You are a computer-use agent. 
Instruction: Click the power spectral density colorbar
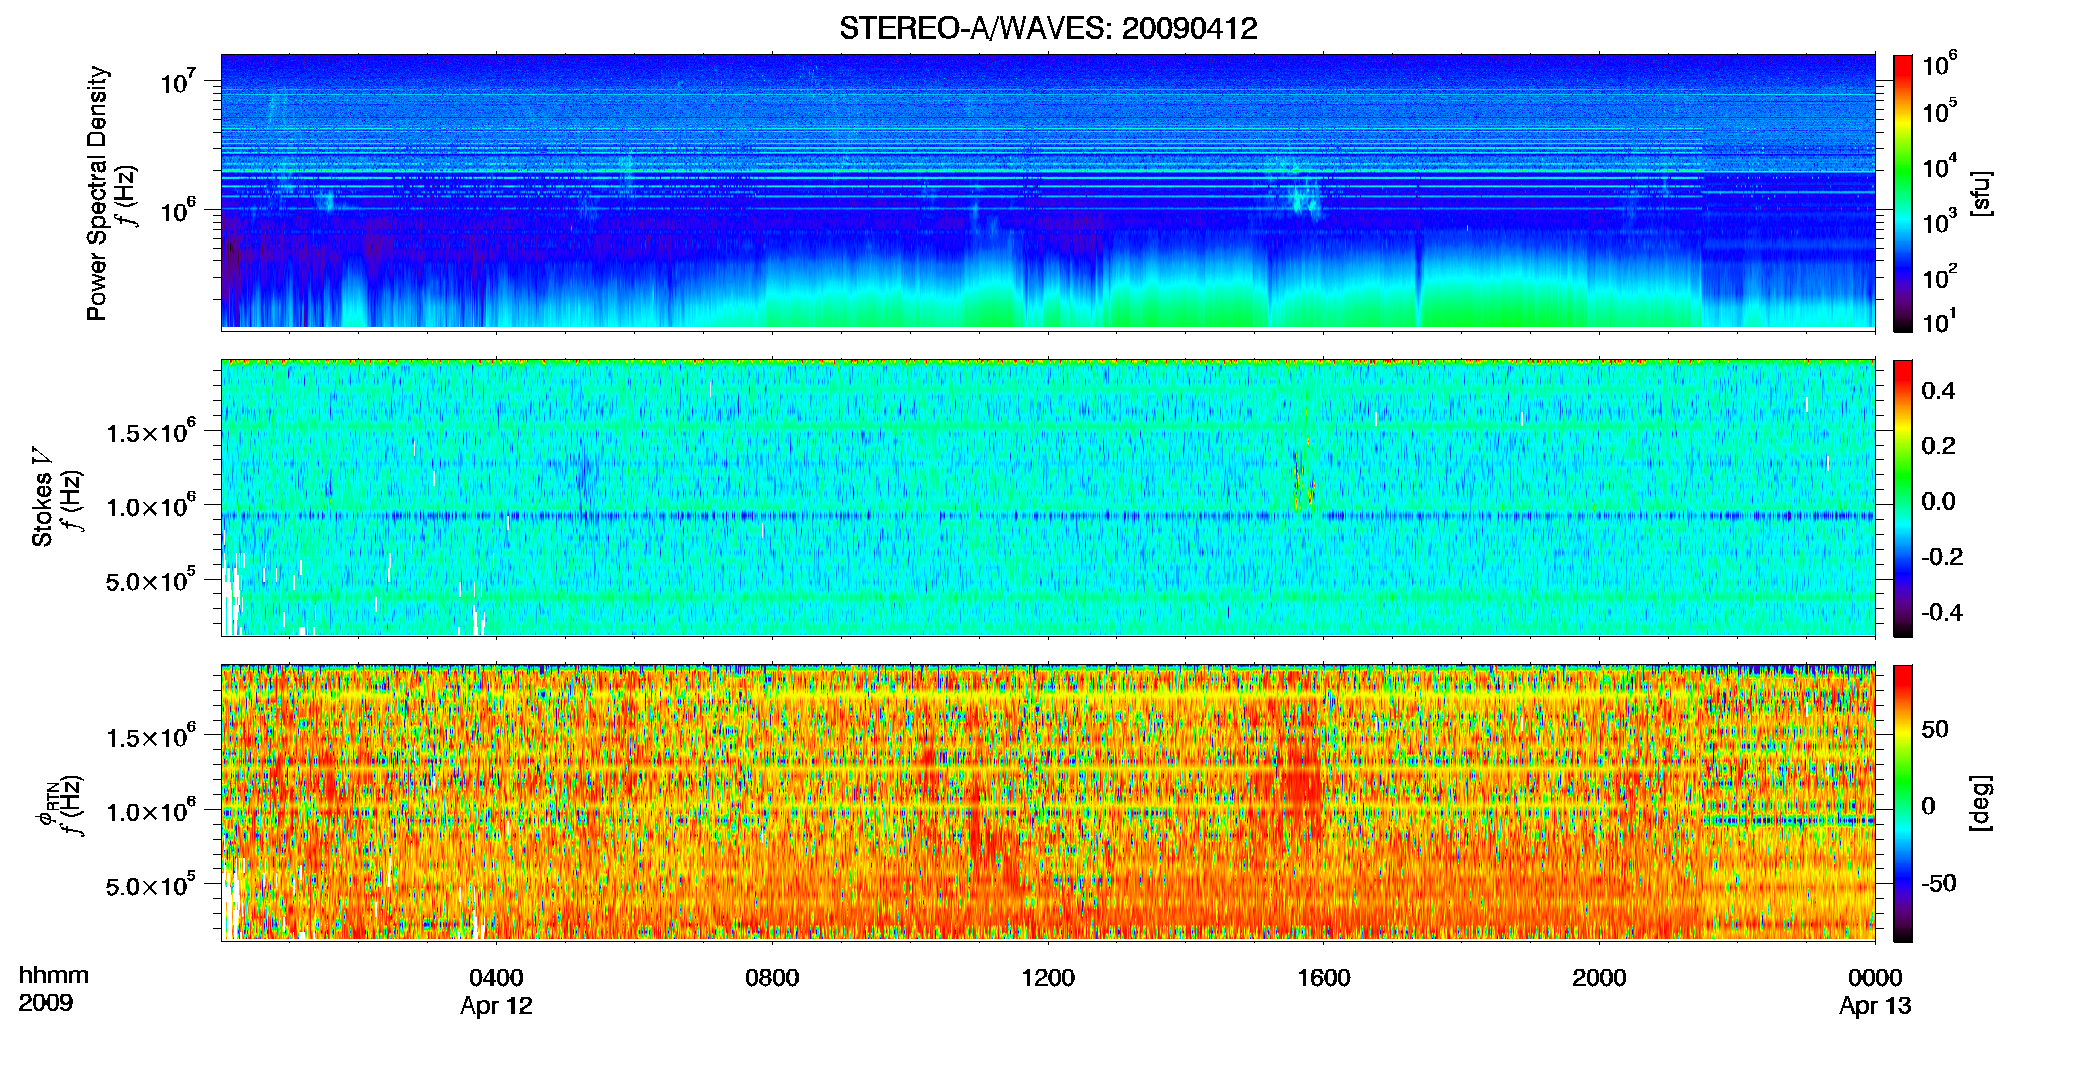(x=1903, y=193)
